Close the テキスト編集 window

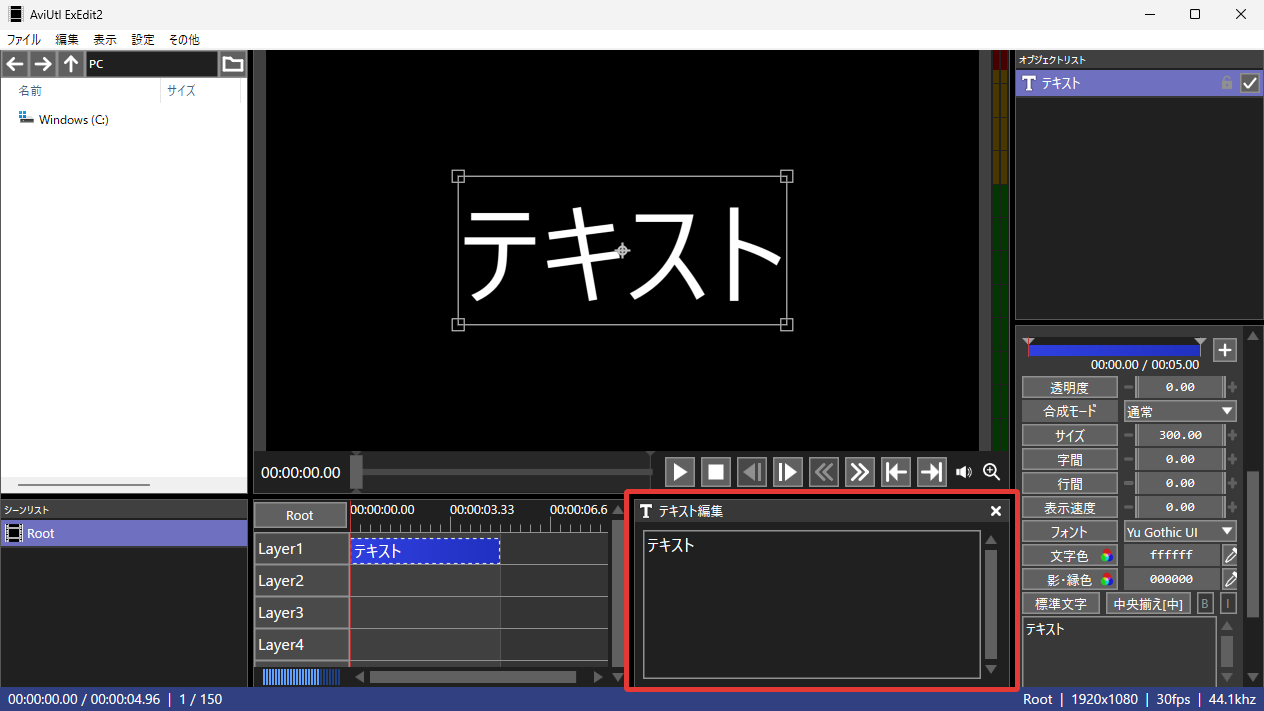(x=995, y=511)
